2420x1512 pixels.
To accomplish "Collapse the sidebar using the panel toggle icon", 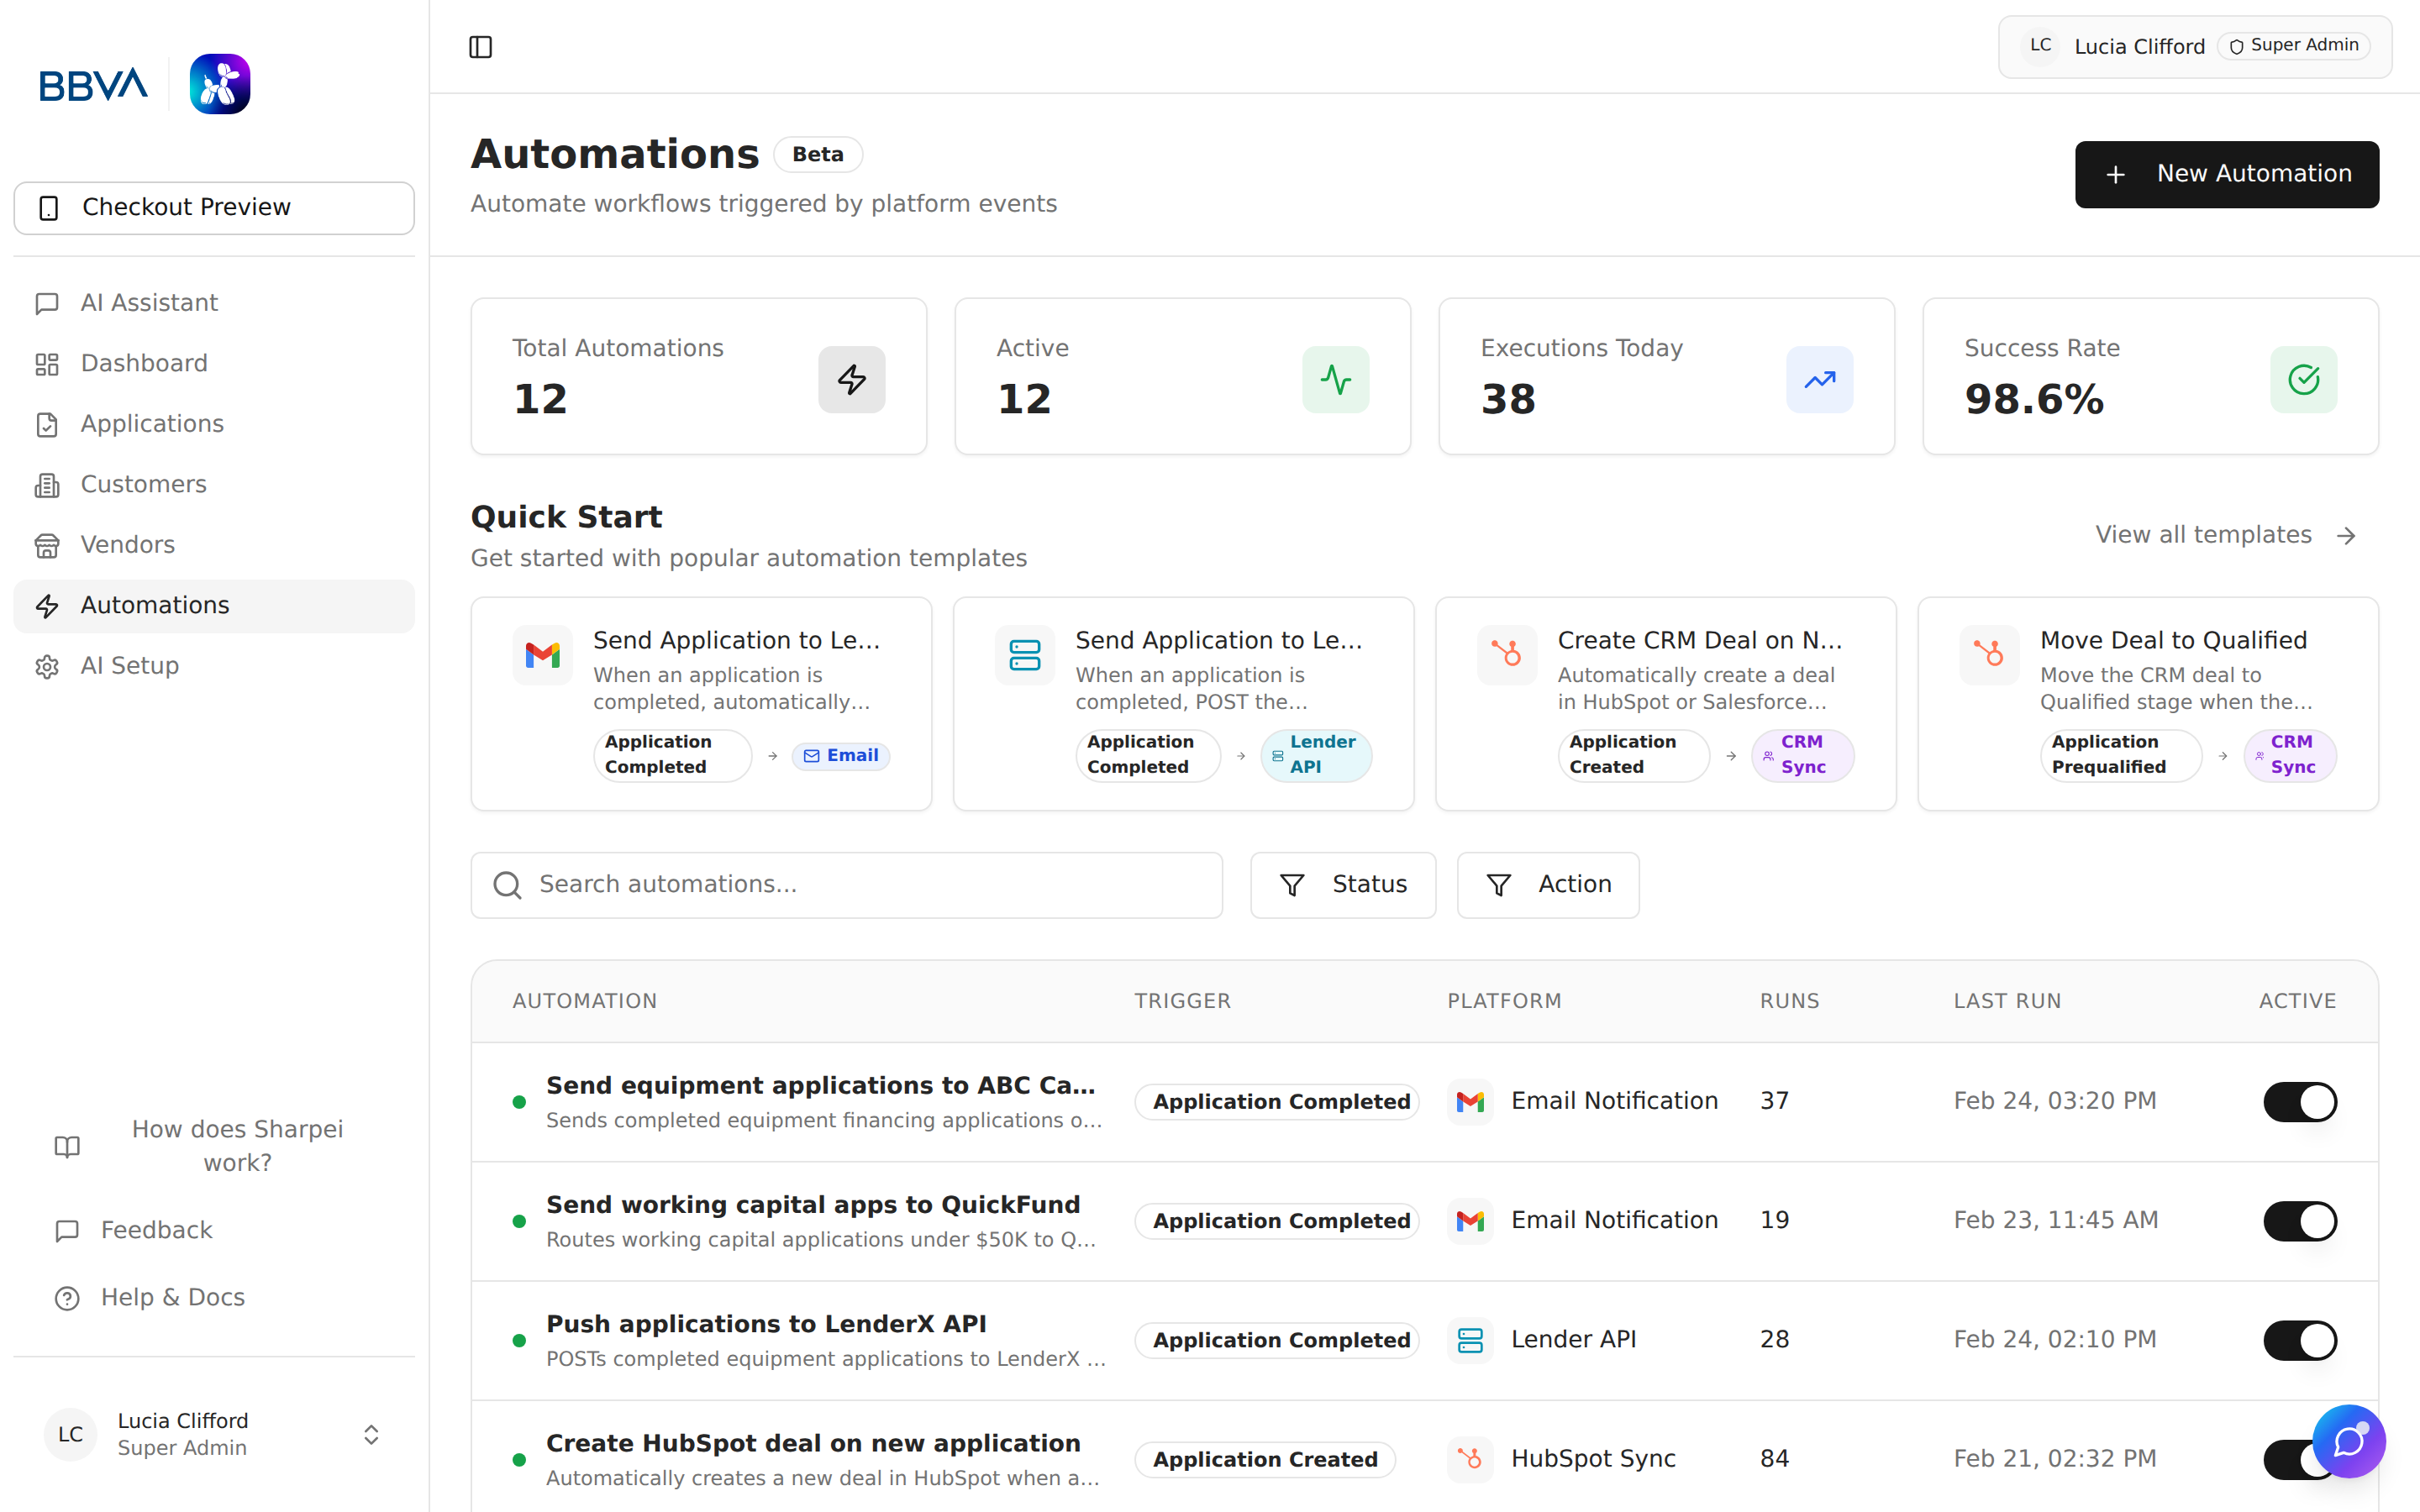I will [x=481, y=46].
